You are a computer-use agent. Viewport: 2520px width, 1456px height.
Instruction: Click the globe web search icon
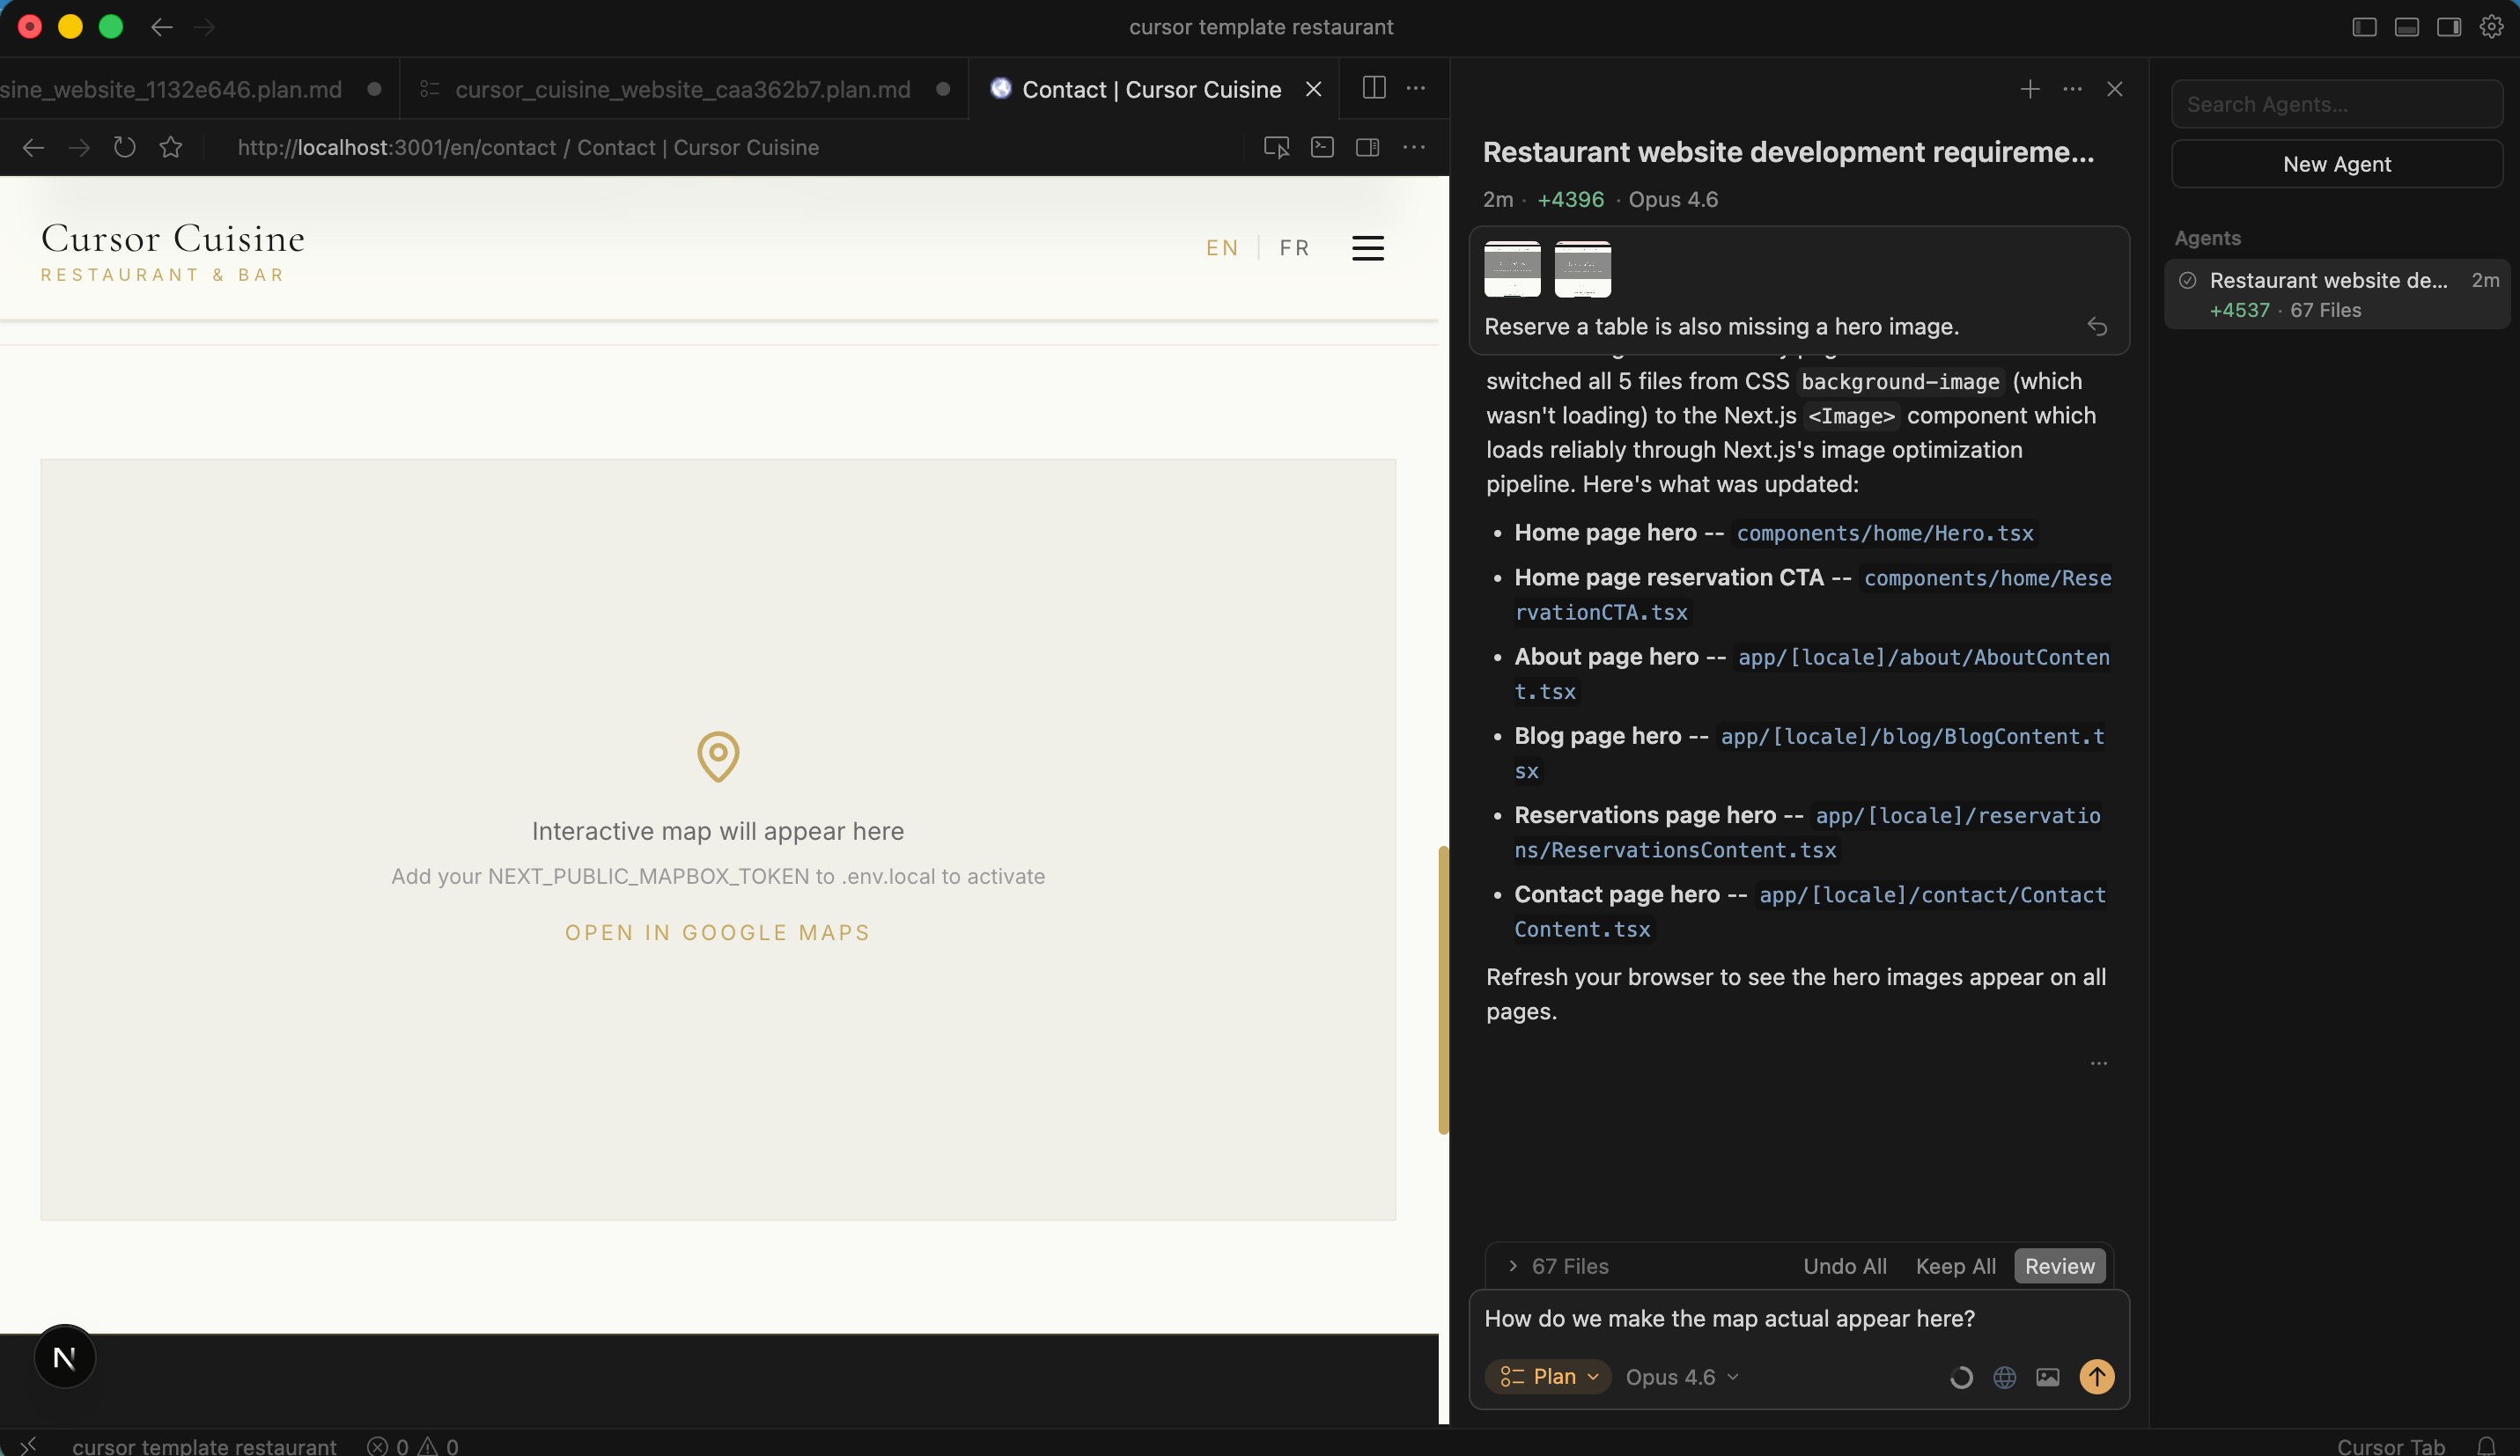tap(2004, 1377)
